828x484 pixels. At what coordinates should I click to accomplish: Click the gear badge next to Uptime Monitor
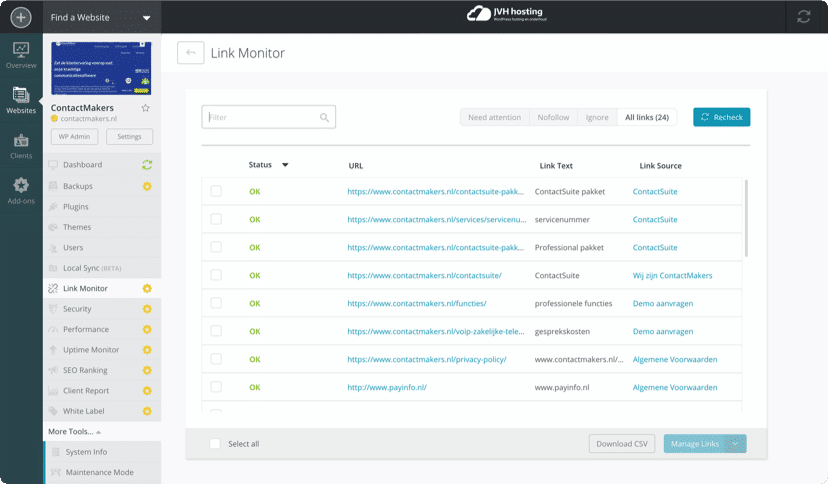pos(147,349)
